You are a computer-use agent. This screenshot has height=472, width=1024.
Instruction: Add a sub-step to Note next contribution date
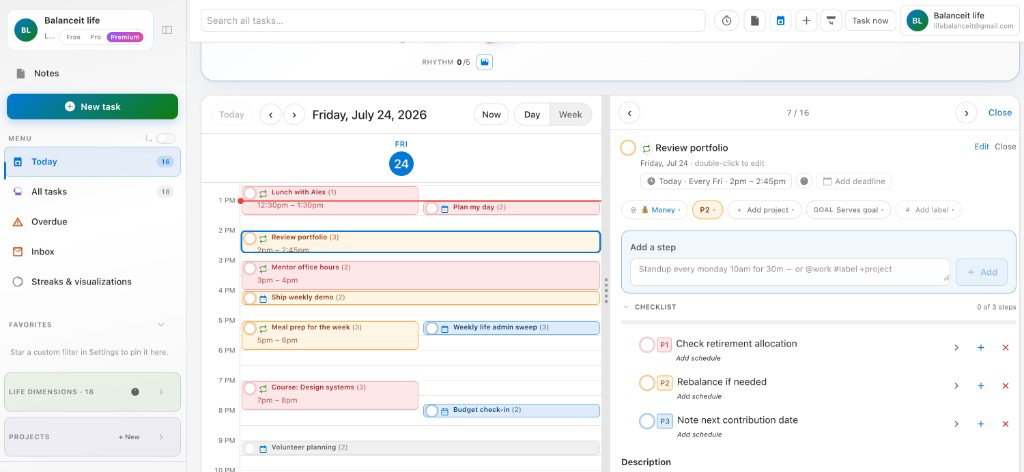click(981, 424)
